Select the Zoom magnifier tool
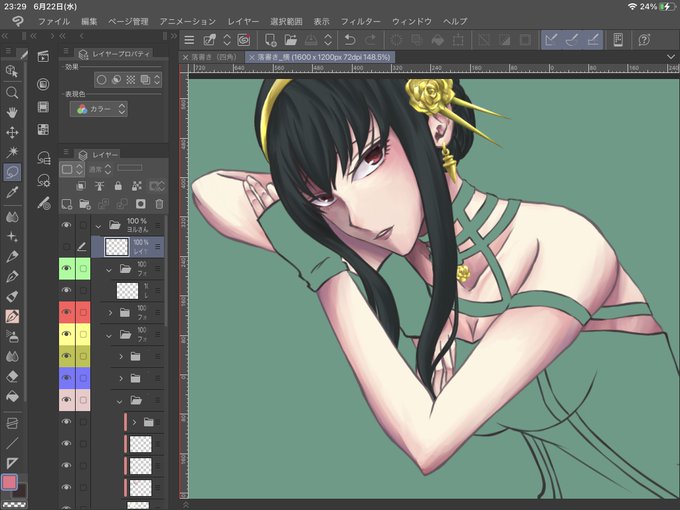 click(12, 92)
